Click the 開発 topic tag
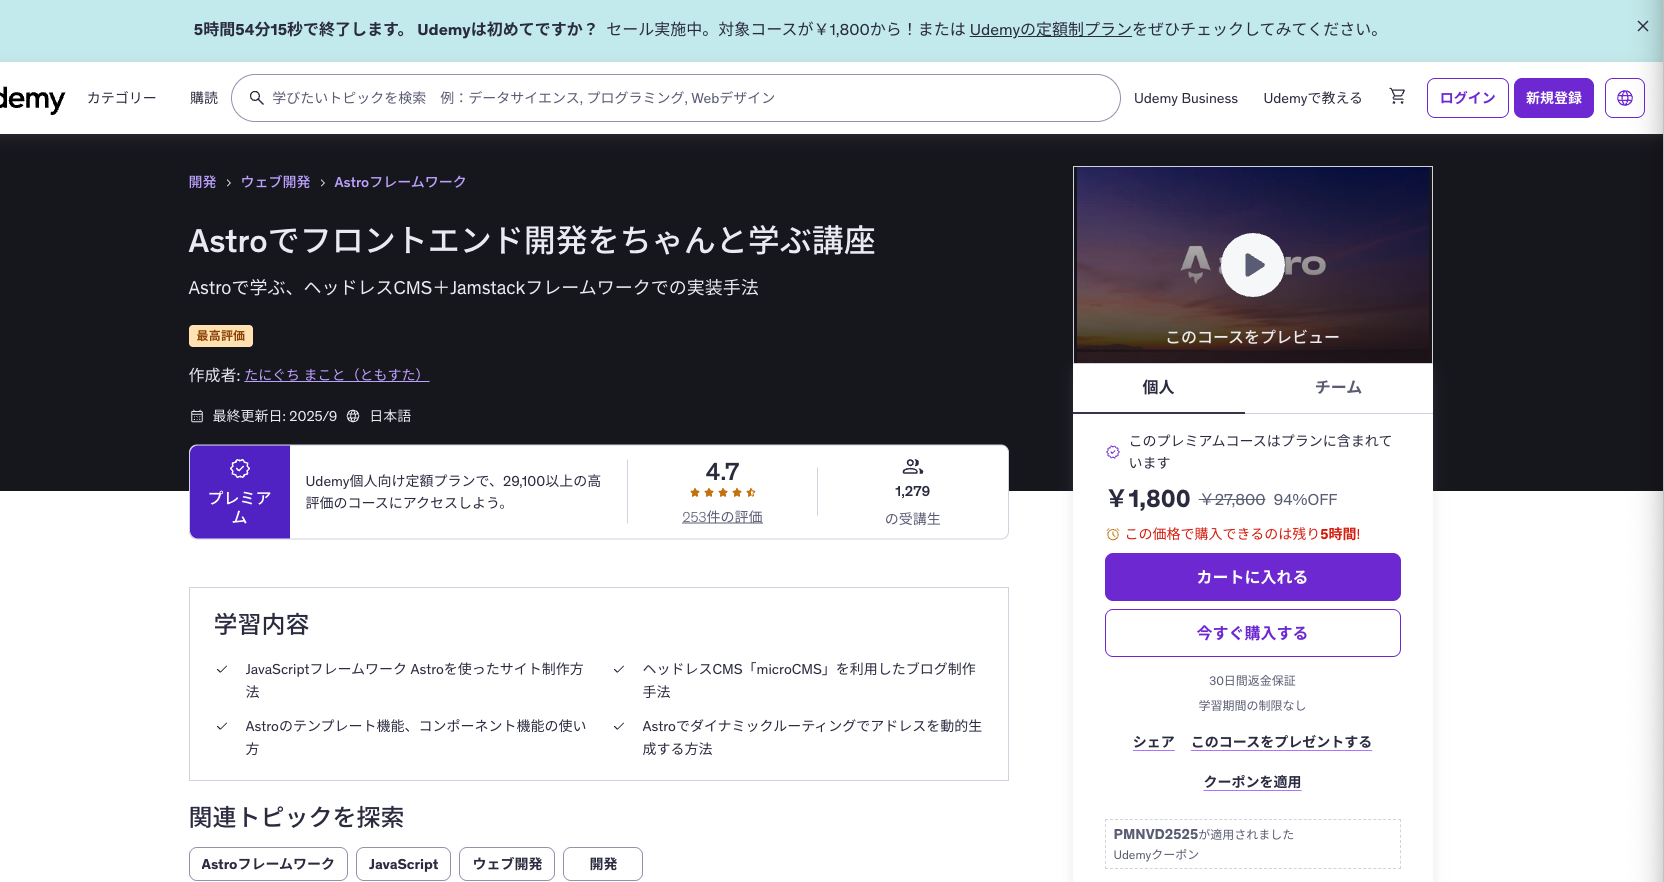The image size is (1664, 882). click(603, 864)
